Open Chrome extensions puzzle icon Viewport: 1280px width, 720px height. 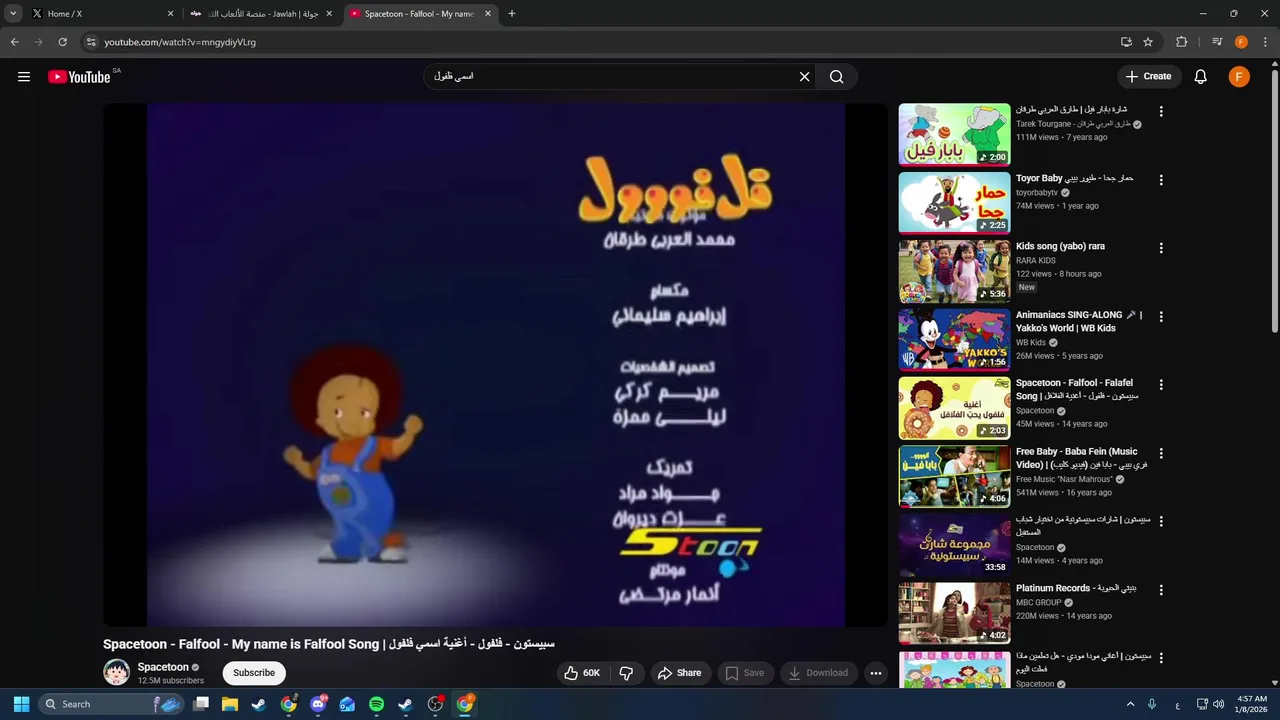point(1181,42)
